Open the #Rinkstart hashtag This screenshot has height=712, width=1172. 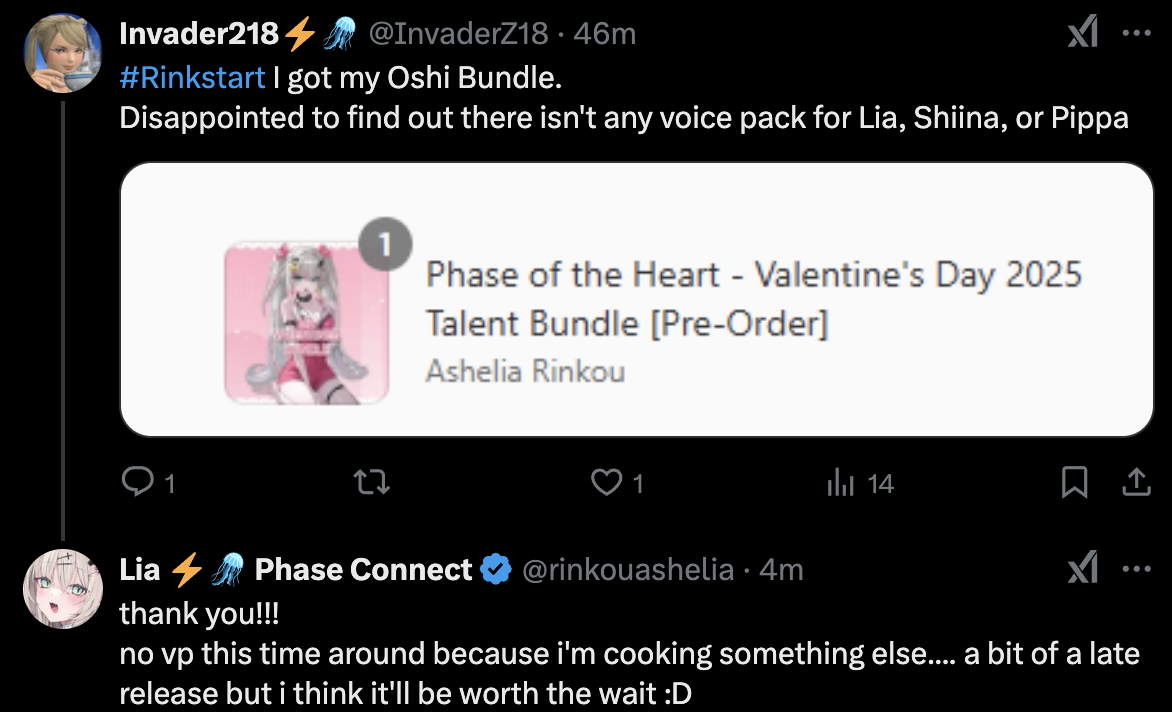pyautogui.click(x=193, y=77)
